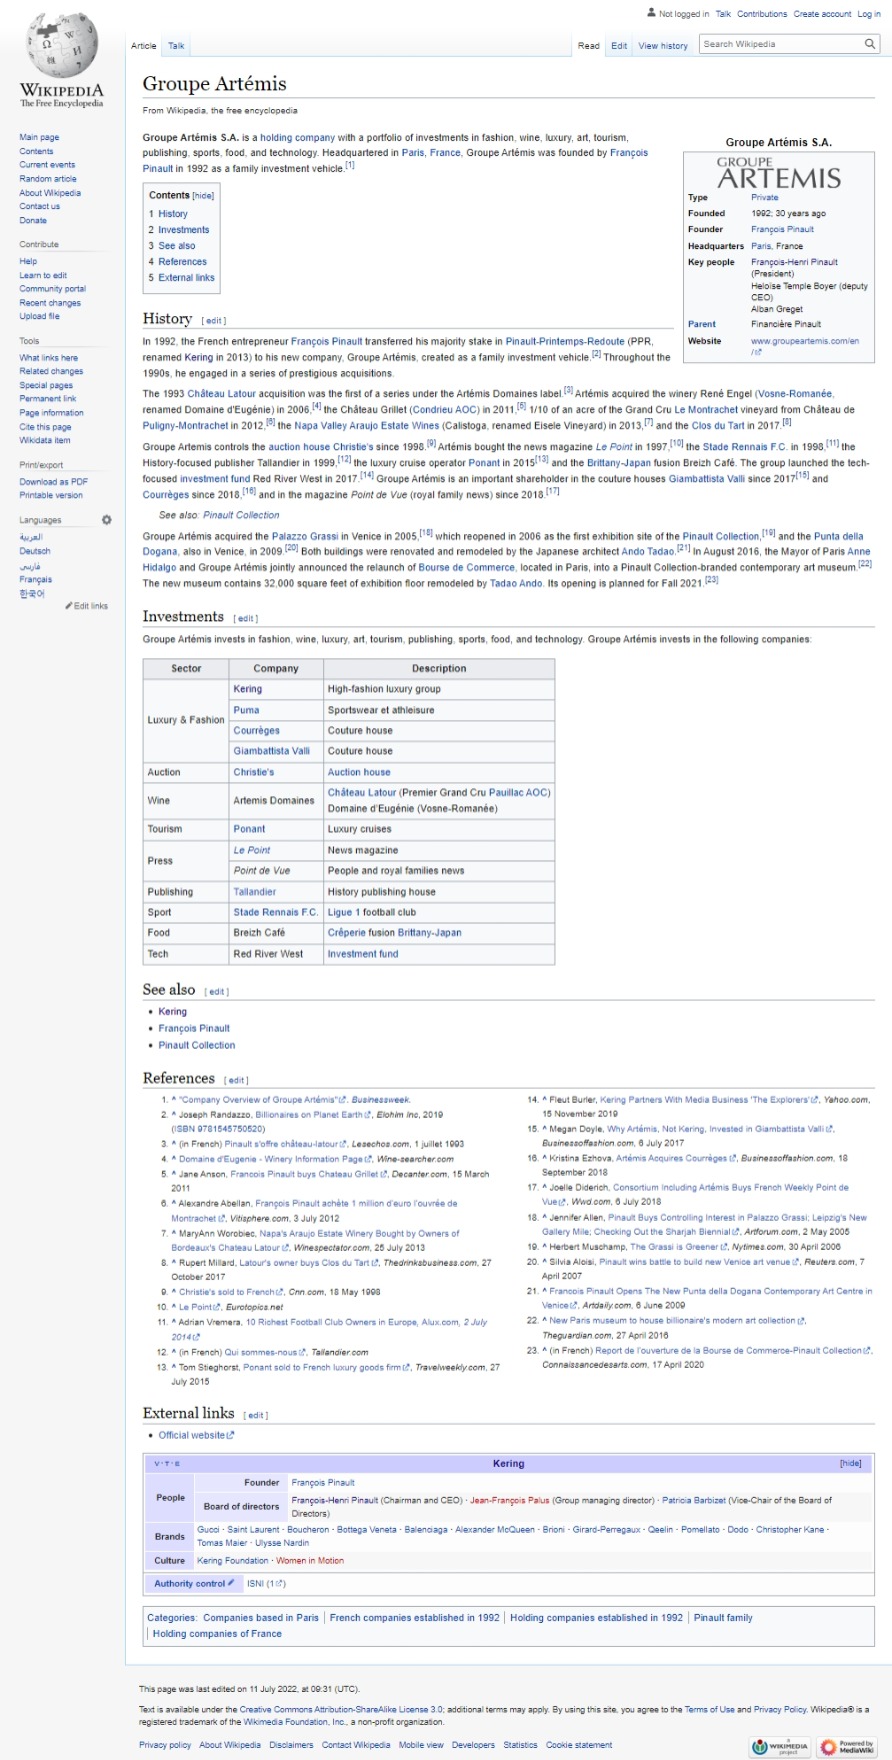Viewport: 892px width, 1760px height.
Task: Edit the History section
Action: 214,321
